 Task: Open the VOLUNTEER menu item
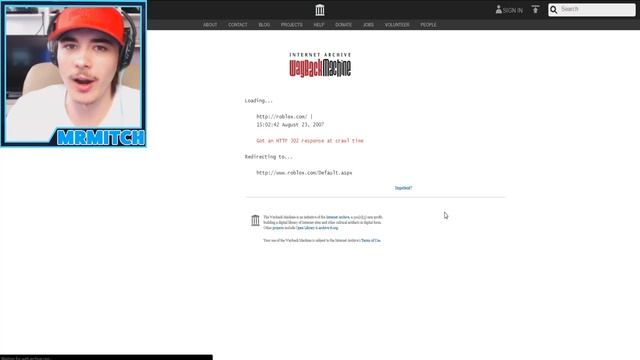(x=397, y=25)
